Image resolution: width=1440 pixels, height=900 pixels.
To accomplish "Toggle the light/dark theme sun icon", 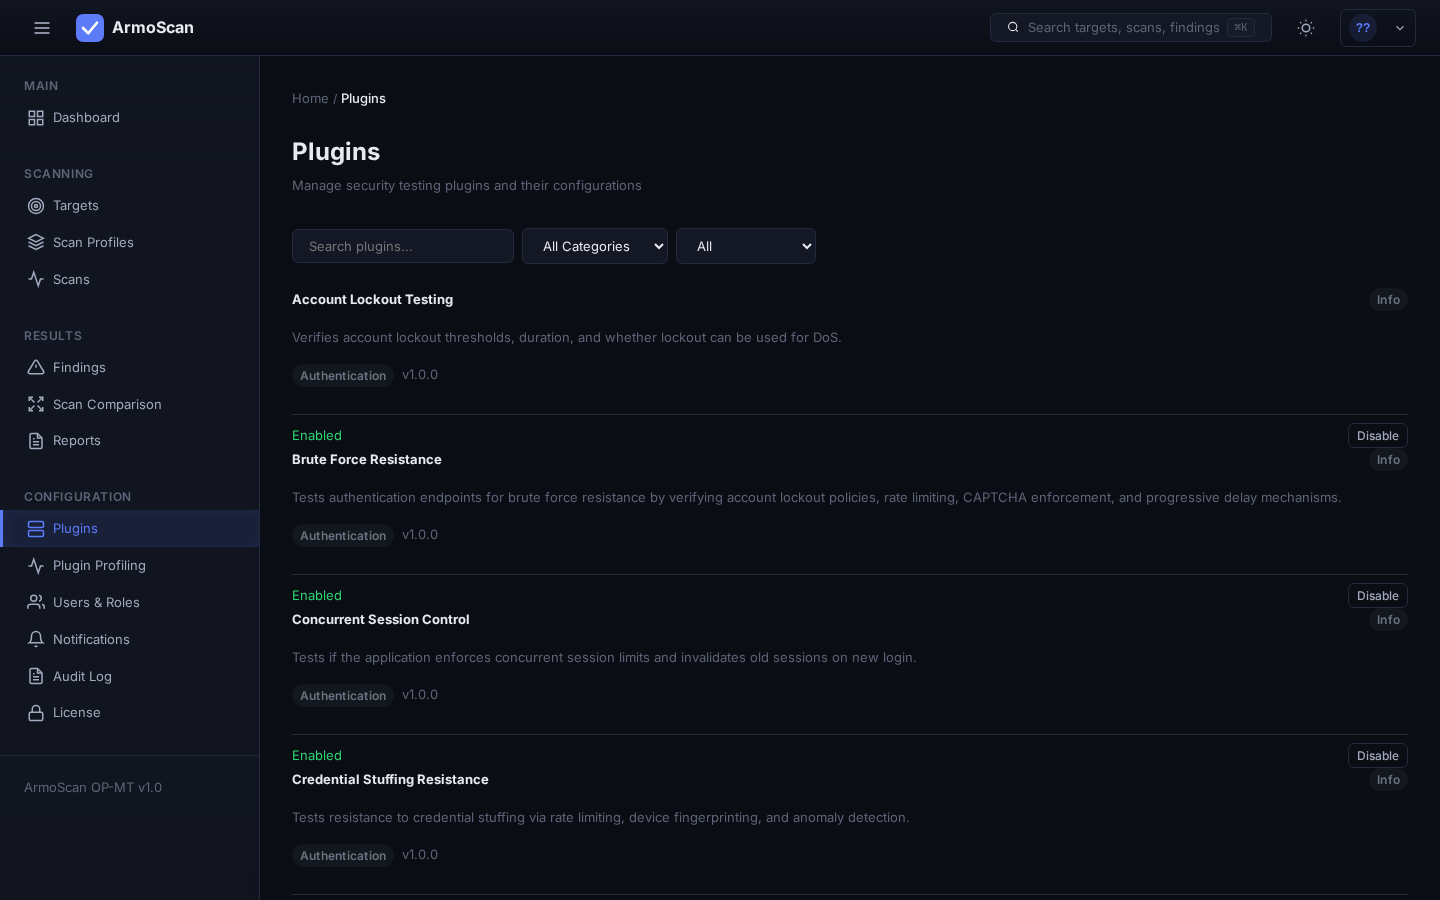I will [1306, 28].
